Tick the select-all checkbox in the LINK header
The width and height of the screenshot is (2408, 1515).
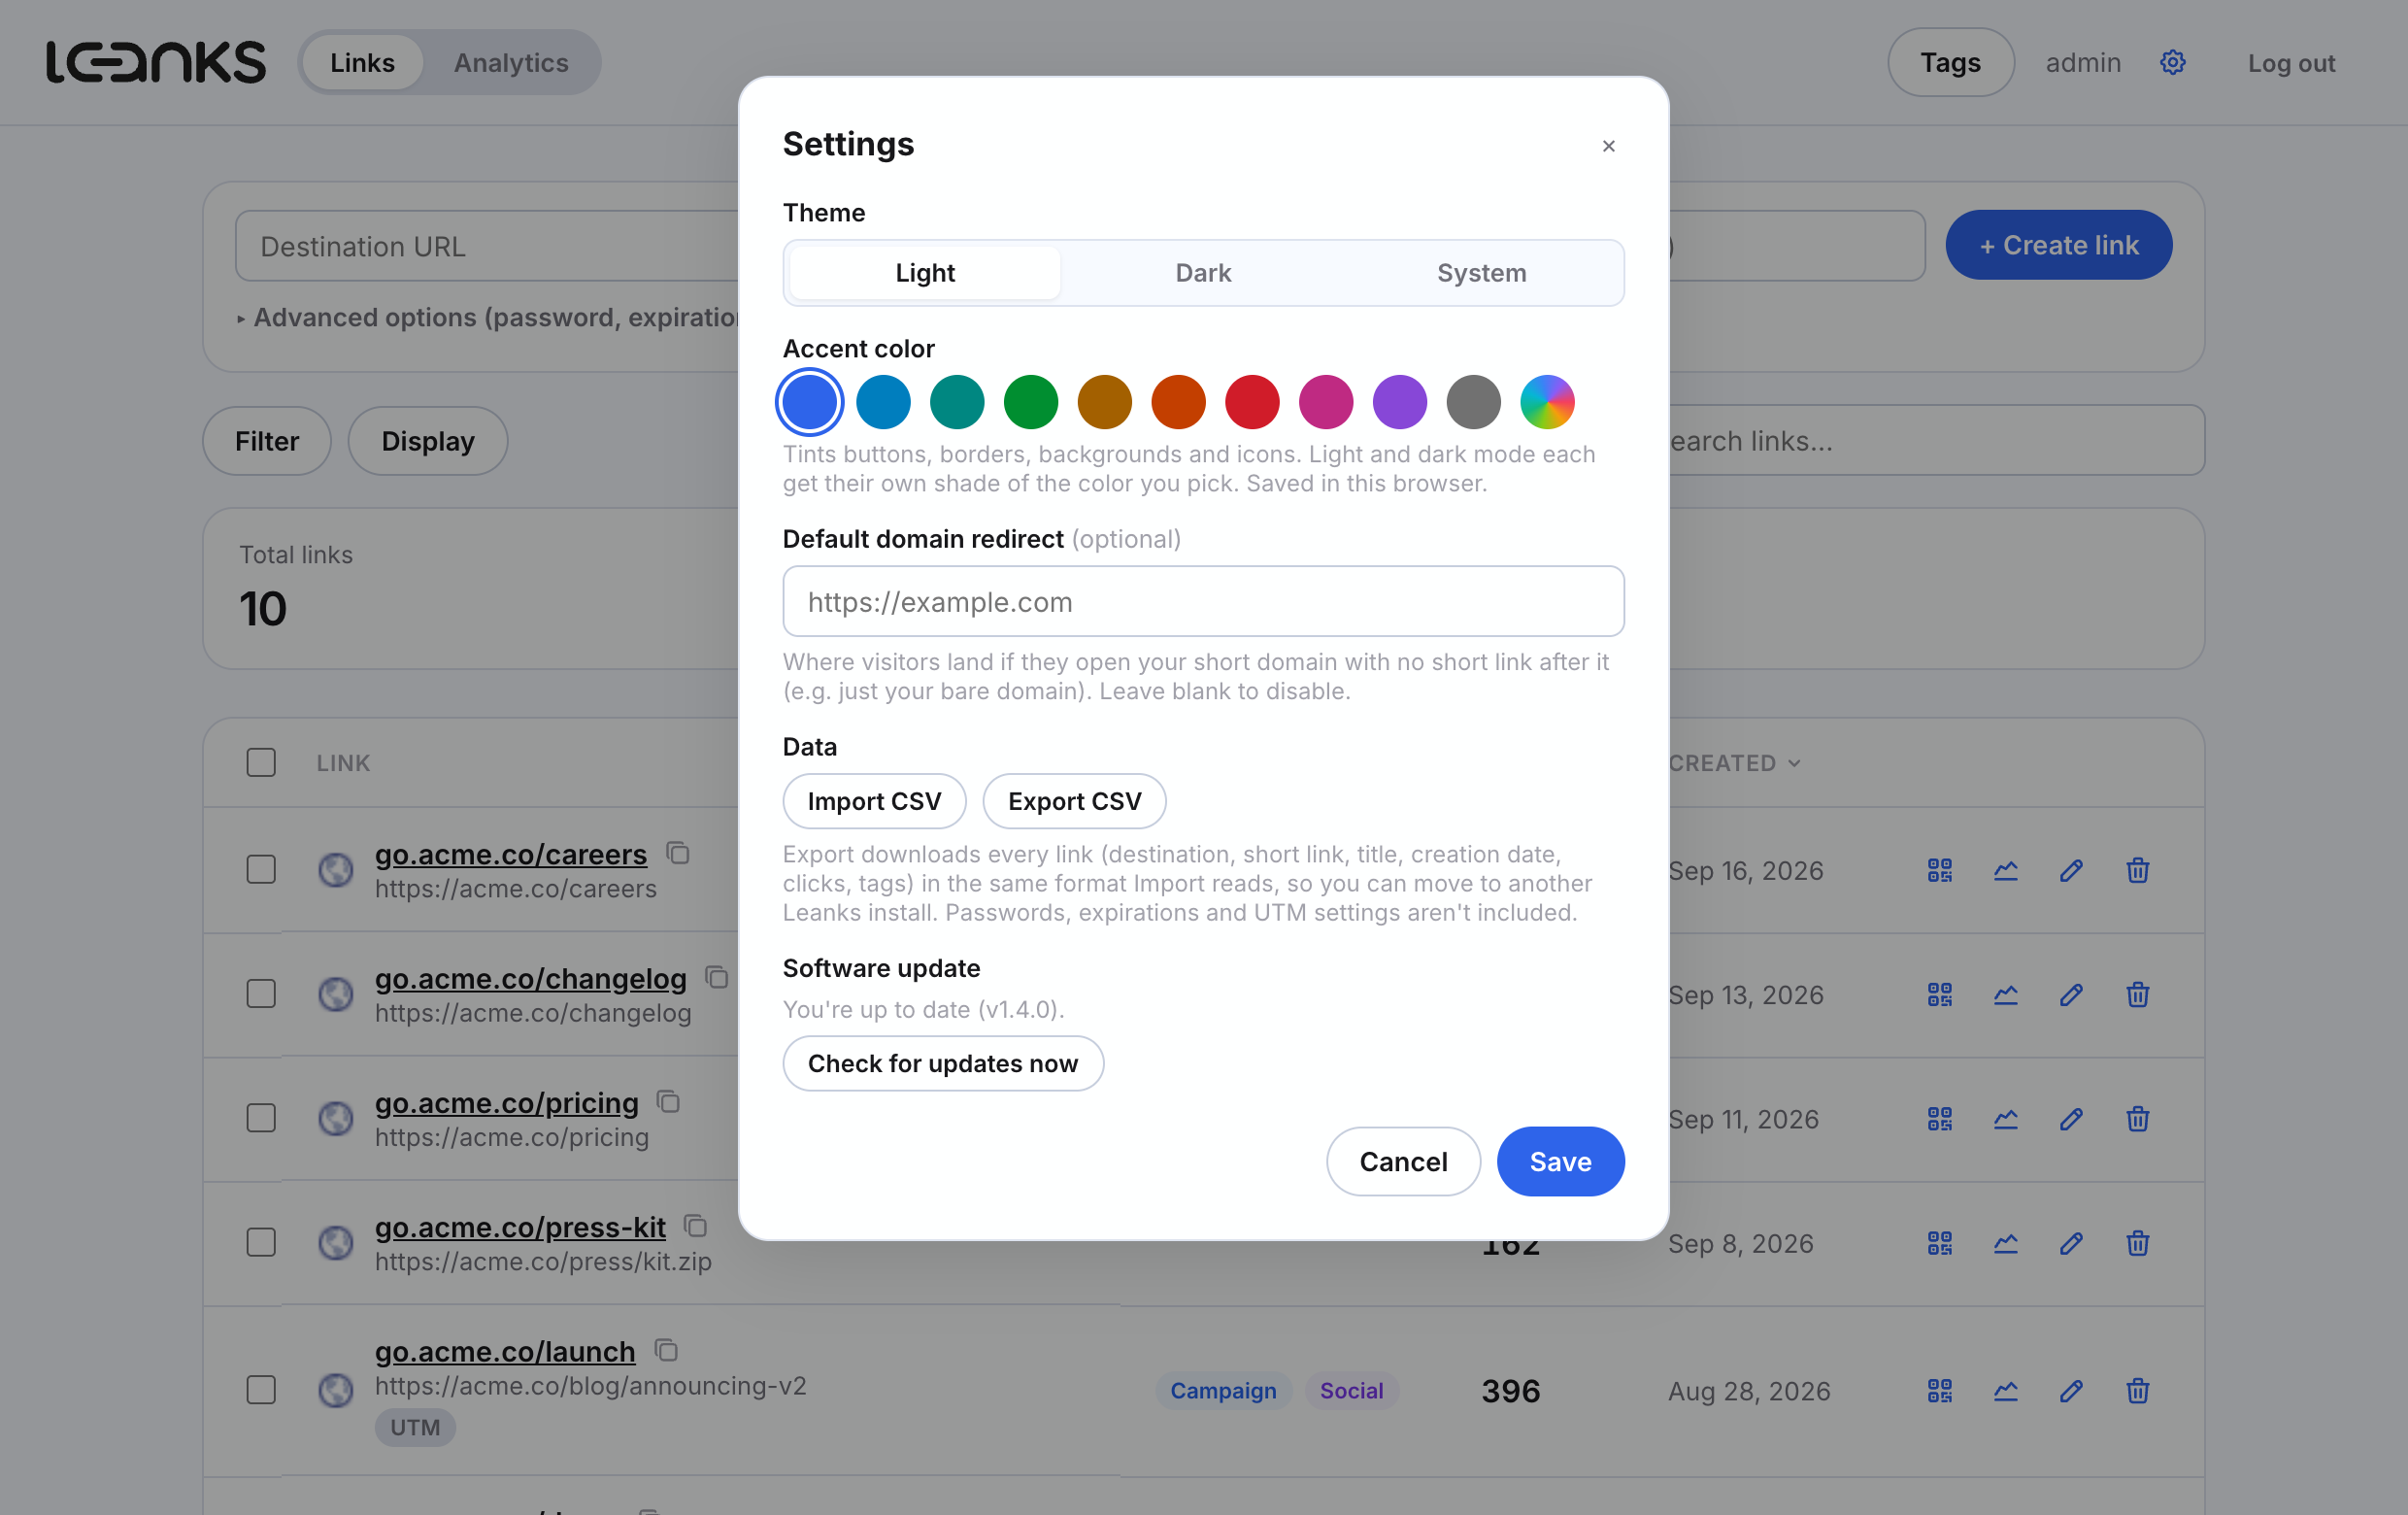pos(261,762)
